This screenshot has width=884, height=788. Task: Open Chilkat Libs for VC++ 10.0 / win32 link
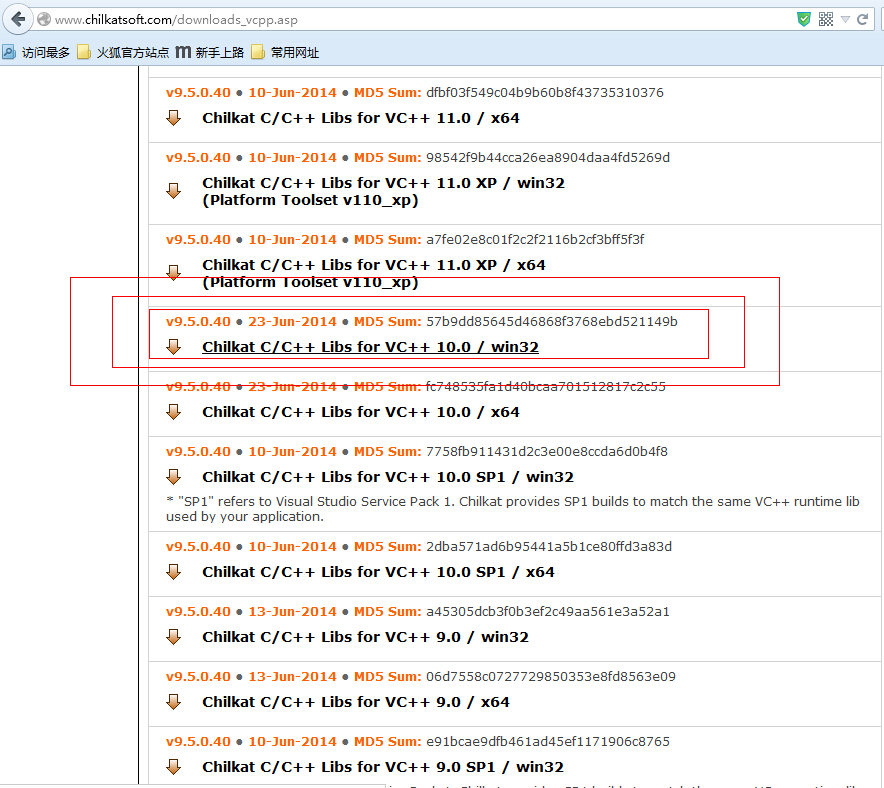pos(370,347)
